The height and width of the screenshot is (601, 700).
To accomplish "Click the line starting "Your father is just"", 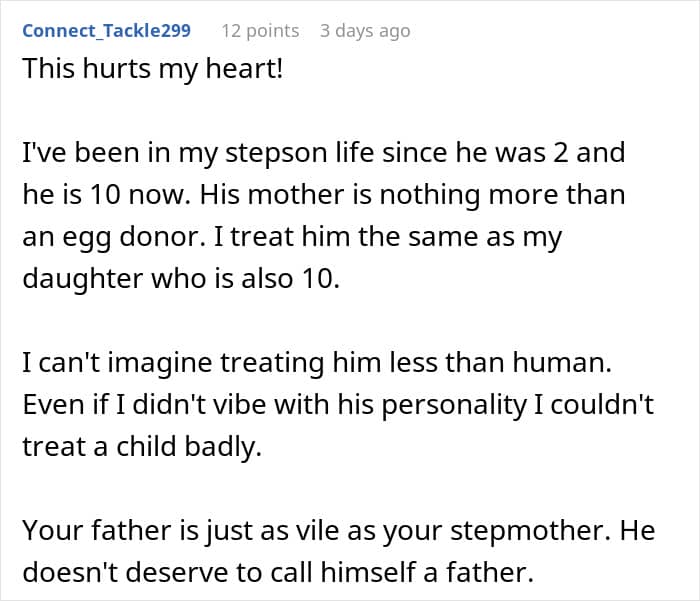I will (338, 529).
